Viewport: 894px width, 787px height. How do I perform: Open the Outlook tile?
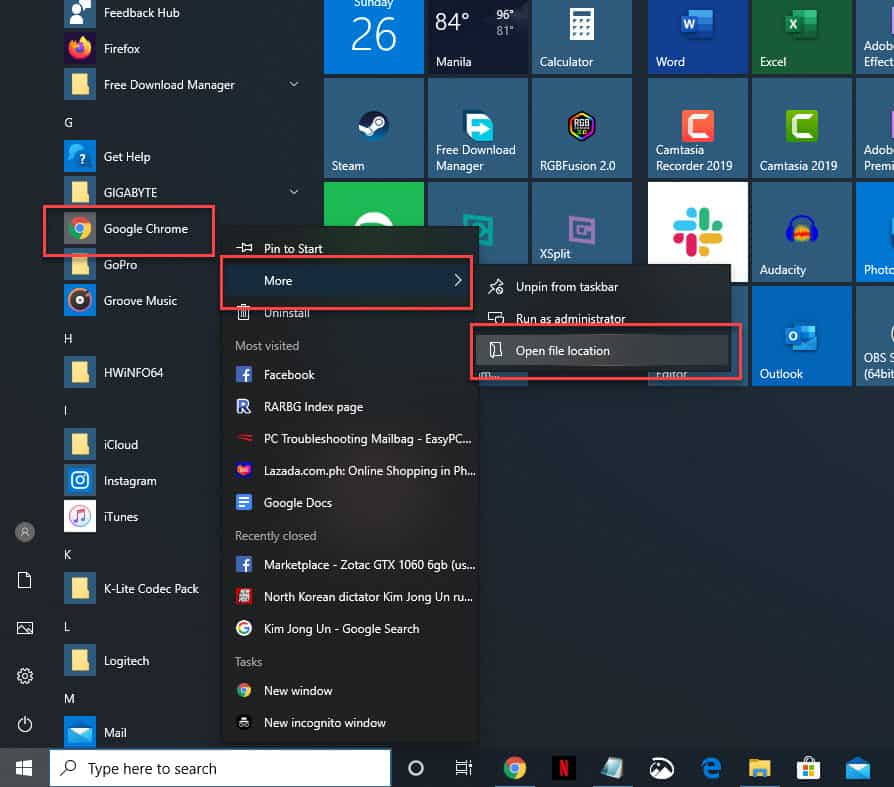point(802,336)
